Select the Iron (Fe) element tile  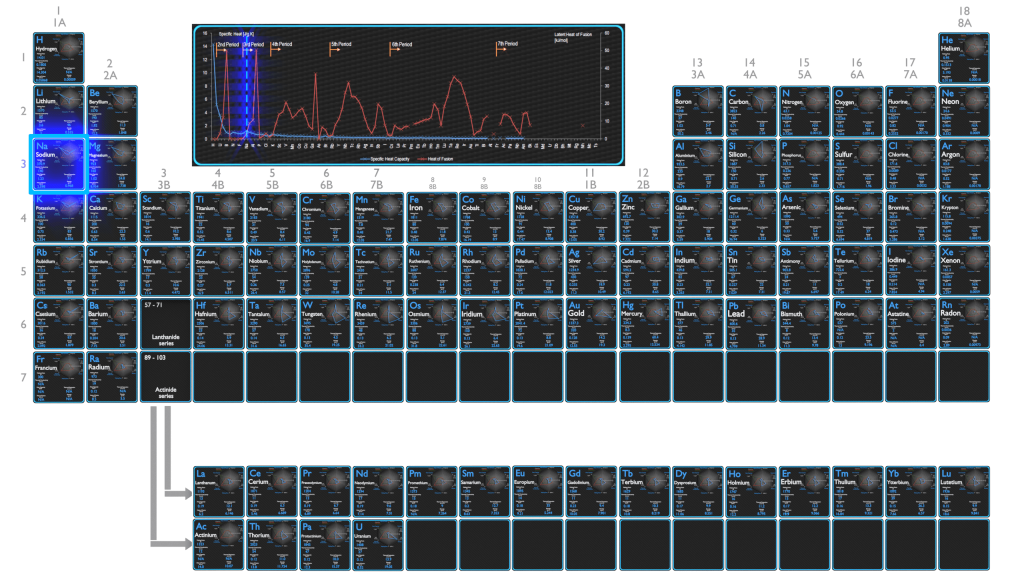tap(431, 217)
